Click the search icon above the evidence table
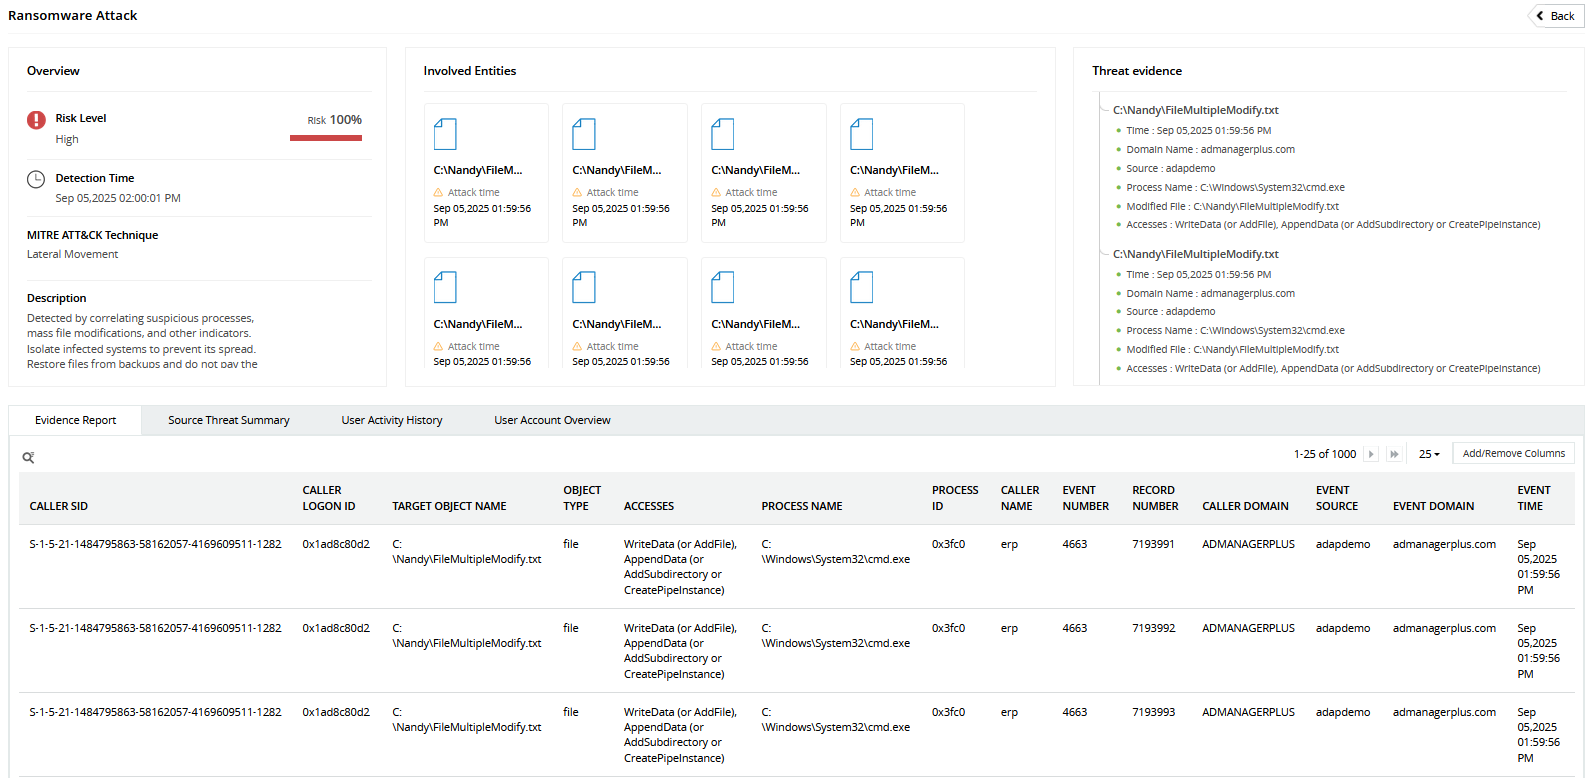Image resolution: width=1587 pixels, height=778 pixels. [28, 457]
